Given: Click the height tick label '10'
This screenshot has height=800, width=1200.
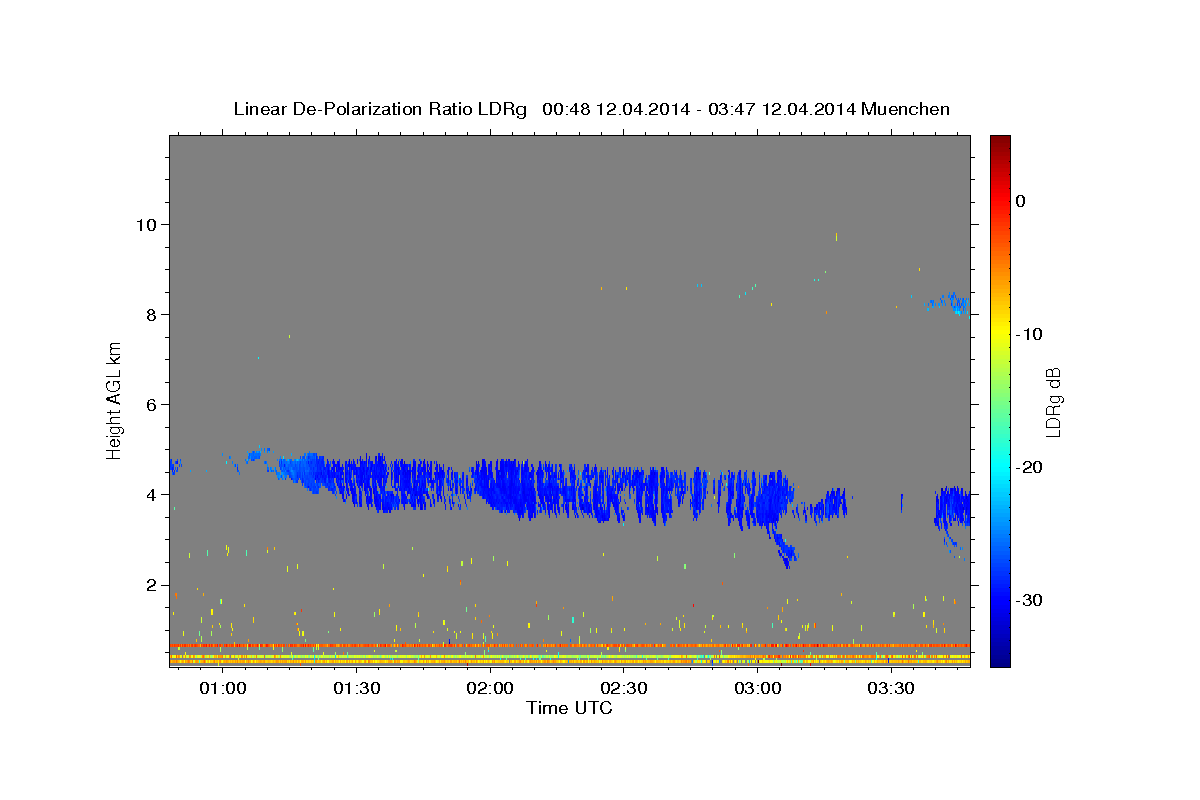Looking at the screenshot, I should [x=147, y=224].
